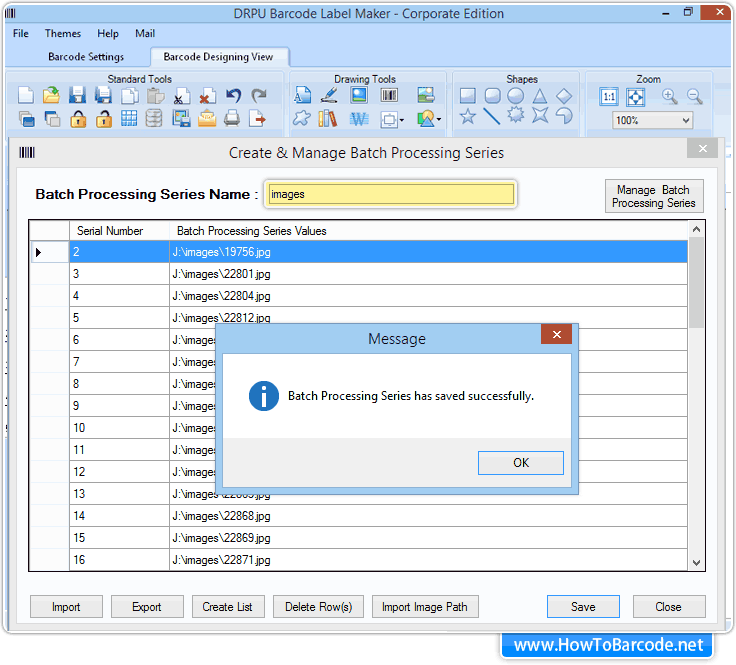Click OK in the Message dialog

click(521, 463)
